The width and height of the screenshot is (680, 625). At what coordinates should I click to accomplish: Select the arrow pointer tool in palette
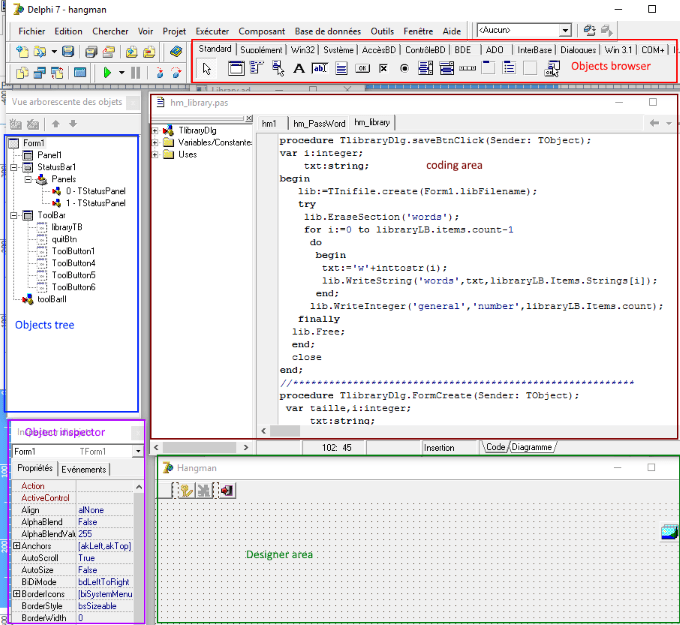207,69
